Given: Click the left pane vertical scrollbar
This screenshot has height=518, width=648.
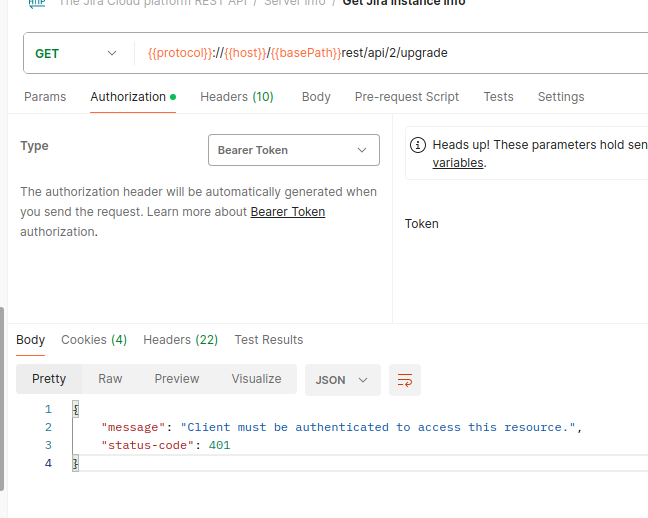Looking at the screenshot, I should tap(2, 399).
